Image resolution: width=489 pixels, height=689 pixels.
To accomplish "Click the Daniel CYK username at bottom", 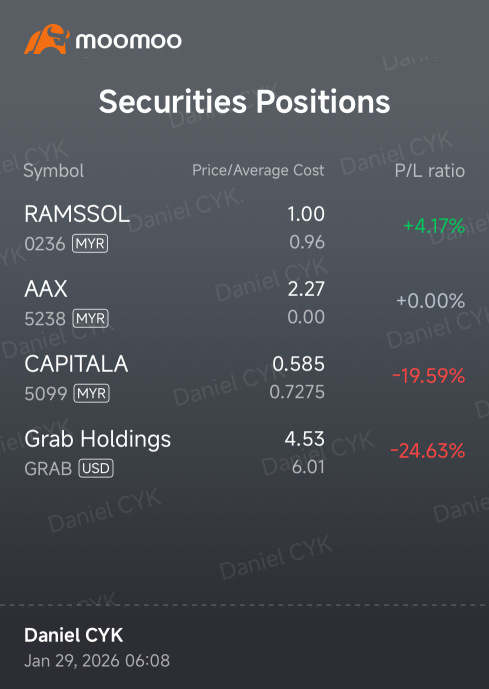I will click(x=74, y=635).
